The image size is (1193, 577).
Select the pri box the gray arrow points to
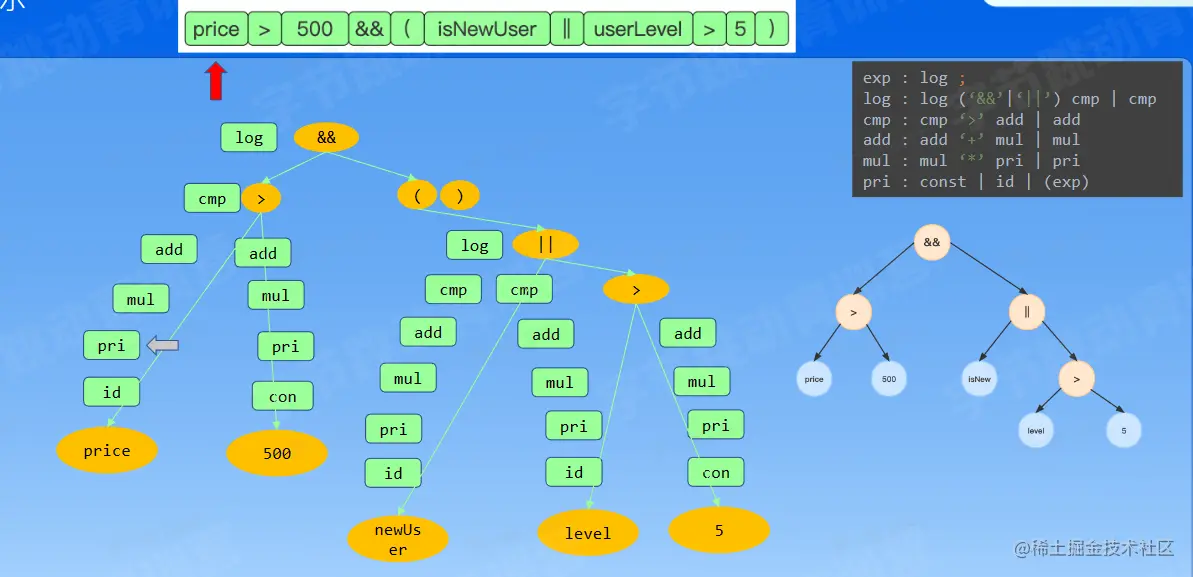[111, 346]
